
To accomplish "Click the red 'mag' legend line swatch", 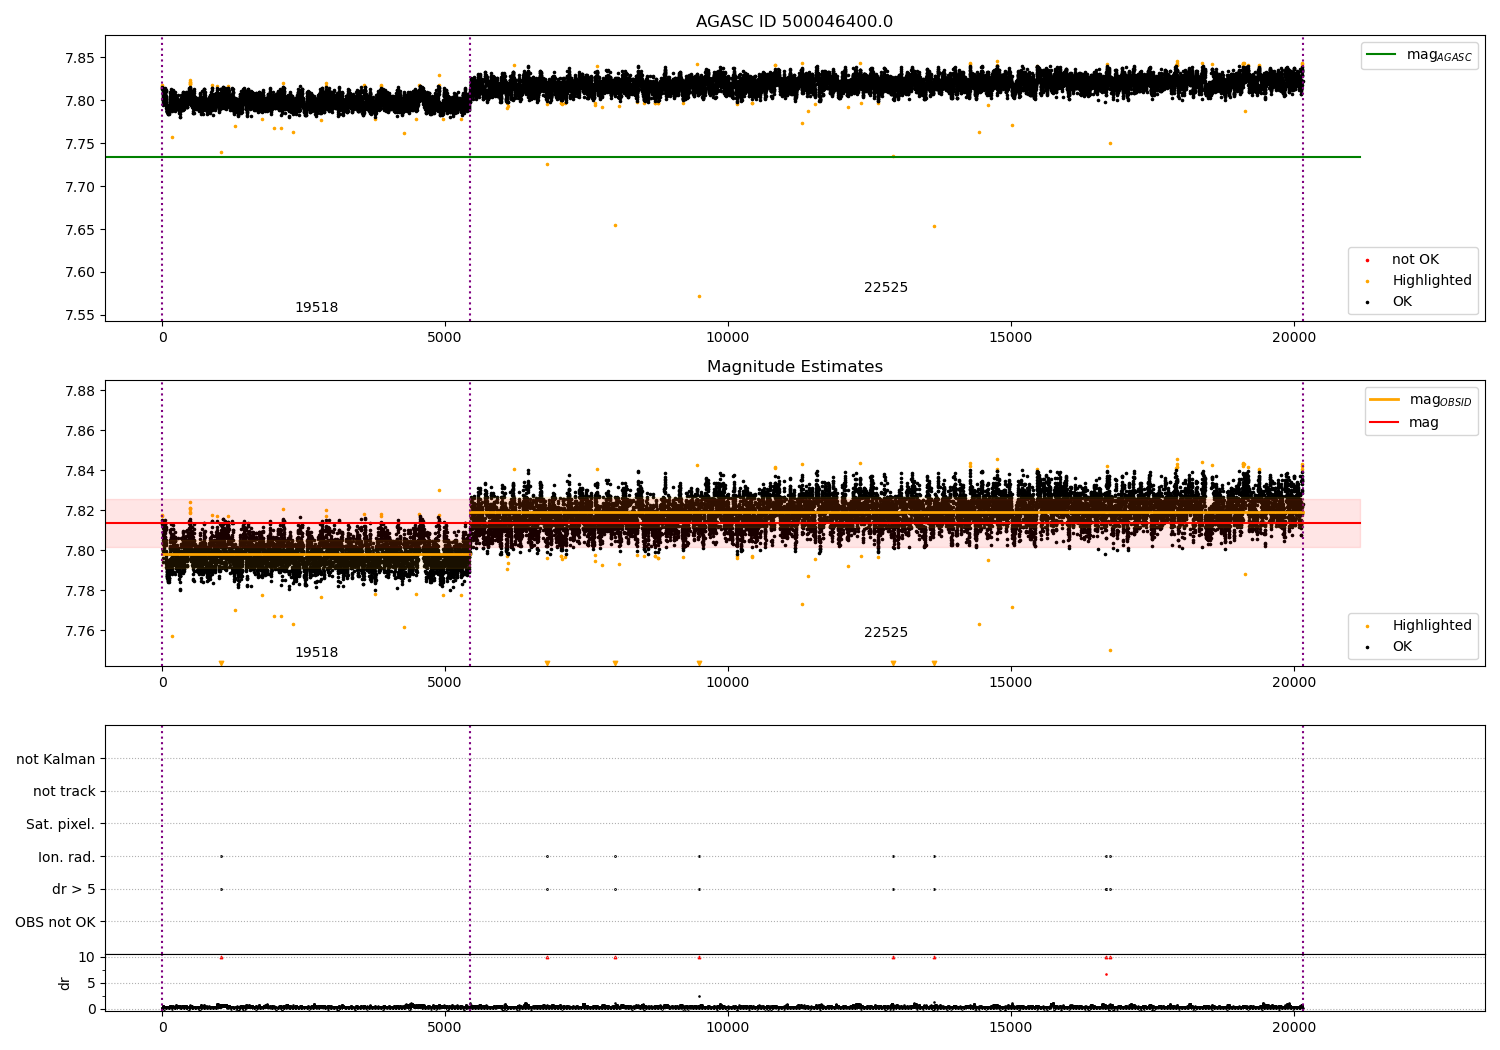I will [1385, 422].
